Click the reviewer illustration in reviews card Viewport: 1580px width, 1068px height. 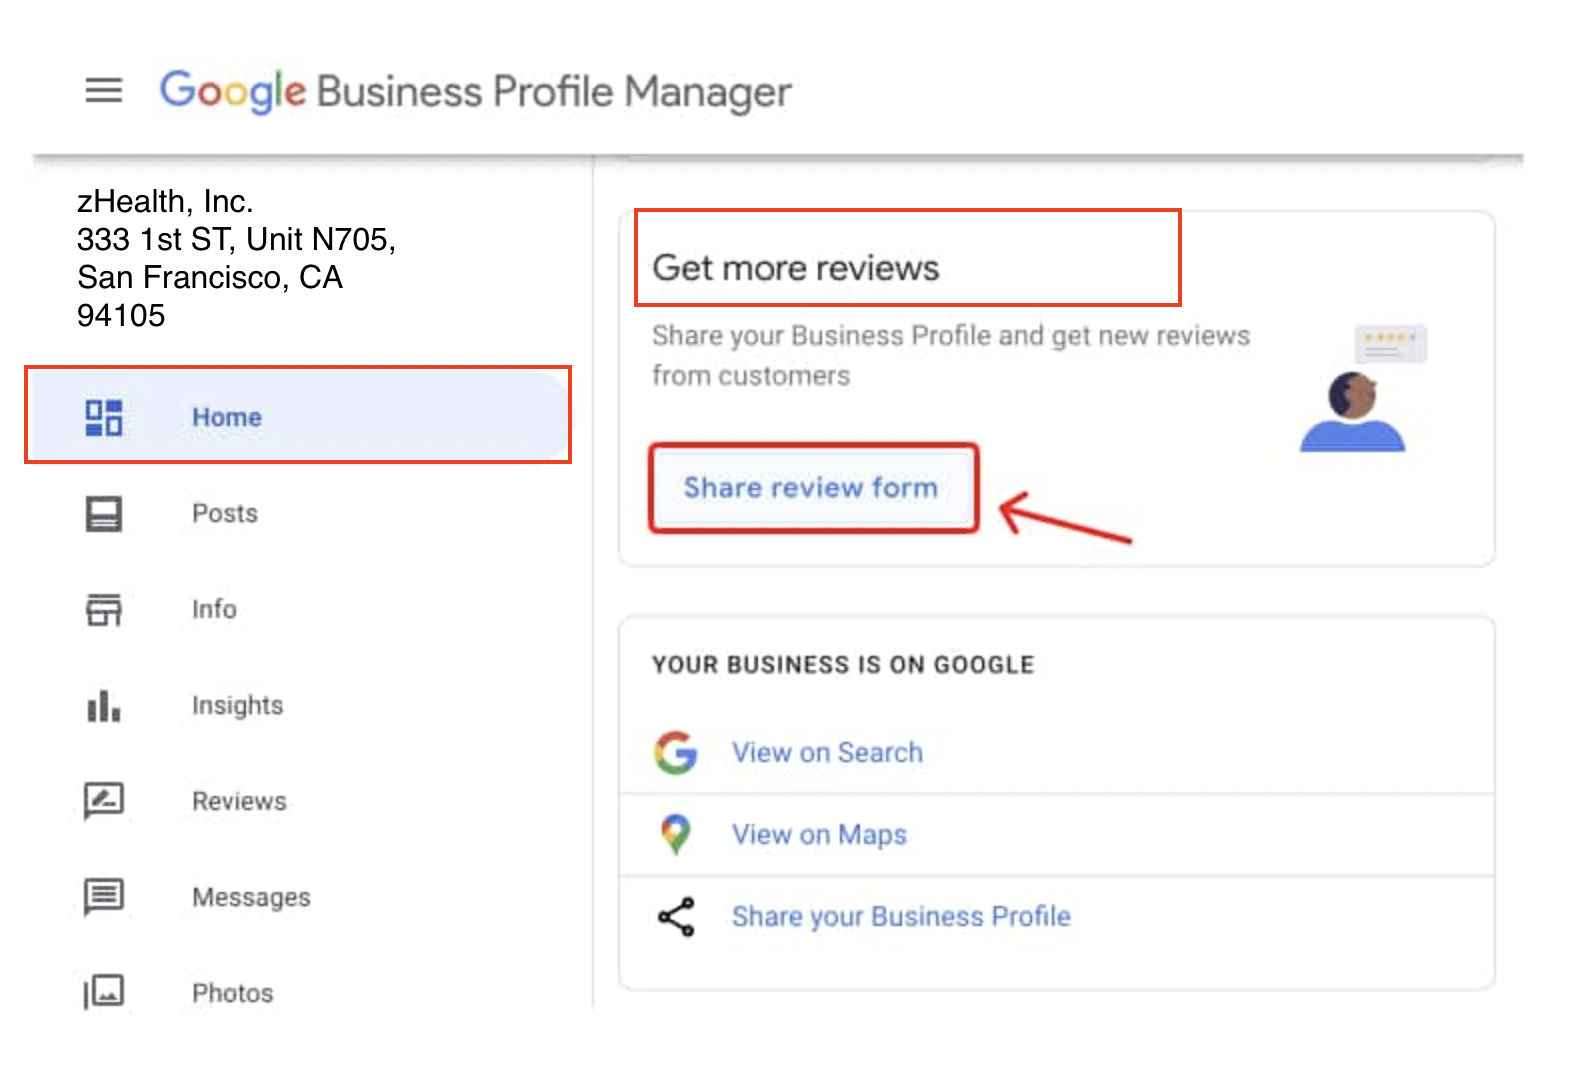pyautogui.click(x=1362, y=389)
